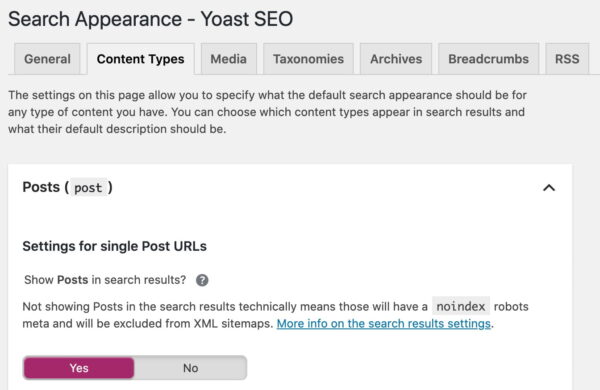
Task: Click the Search Appearance - Yoast SEO title
Action: point(150,19)
